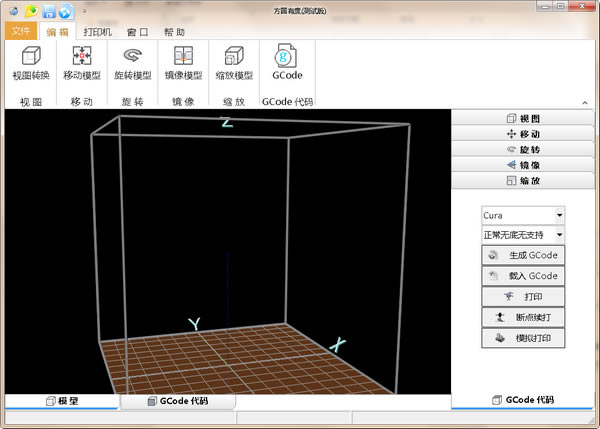Click the 生成 GCode button

[523, 255]
